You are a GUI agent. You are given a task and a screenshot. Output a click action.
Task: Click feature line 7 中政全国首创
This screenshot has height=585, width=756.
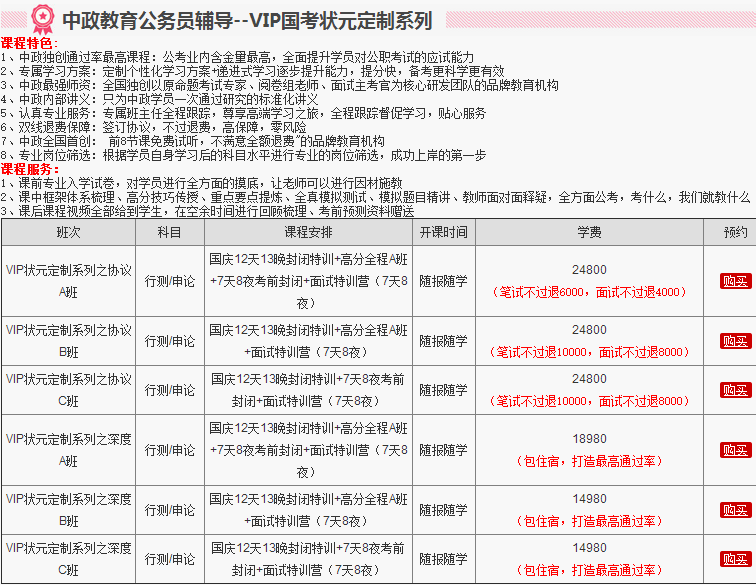tap(192, 142)
